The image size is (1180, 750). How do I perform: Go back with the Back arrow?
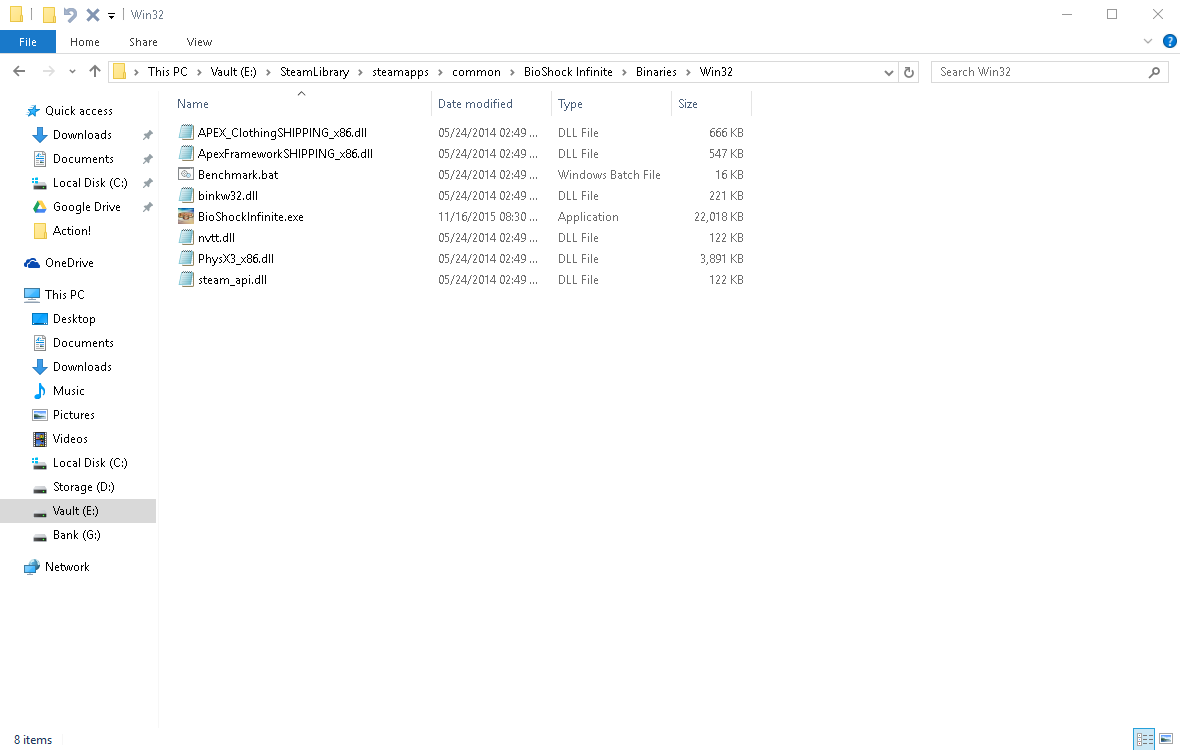pos(20,71)
